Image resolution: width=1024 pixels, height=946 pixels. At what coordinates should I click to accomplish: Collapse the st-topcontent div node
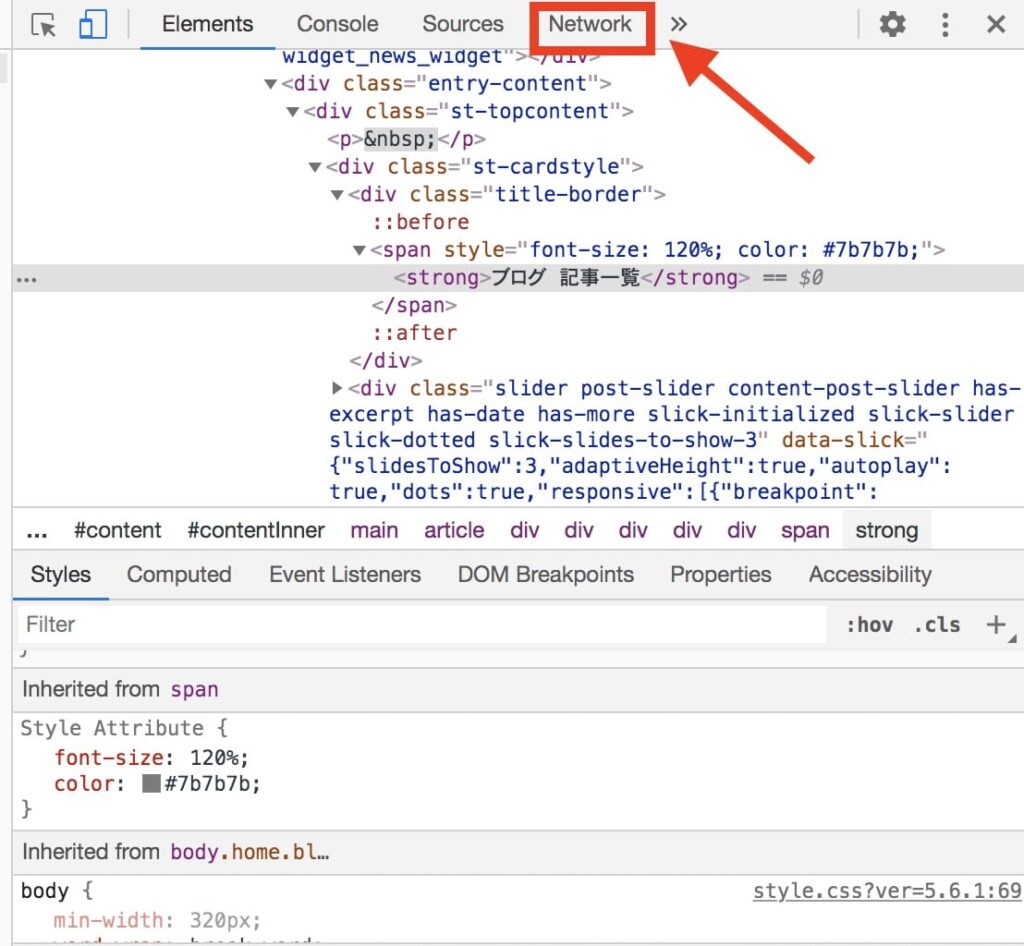click(293, 112)
